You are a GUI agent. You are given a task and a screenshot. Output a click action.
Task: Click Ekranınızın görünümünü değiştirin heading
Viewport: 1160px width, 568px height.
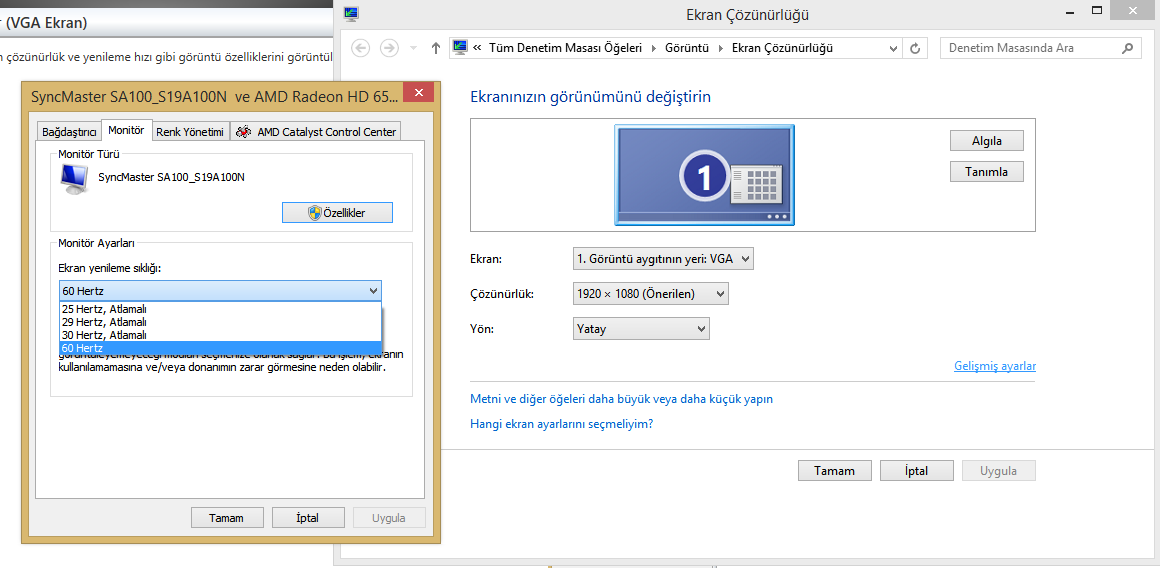click(591, 96)
